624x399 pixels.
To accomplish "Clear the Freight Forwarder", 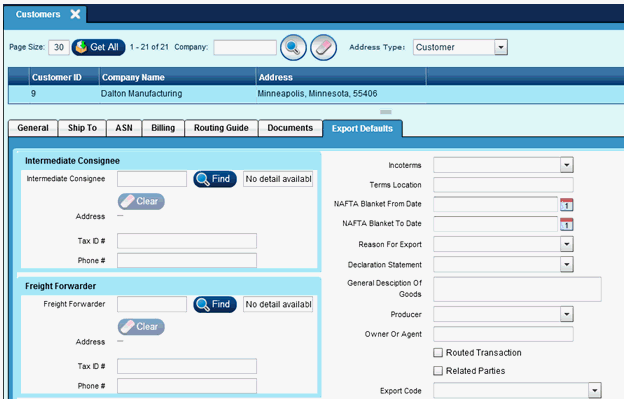I will [141, 327].
